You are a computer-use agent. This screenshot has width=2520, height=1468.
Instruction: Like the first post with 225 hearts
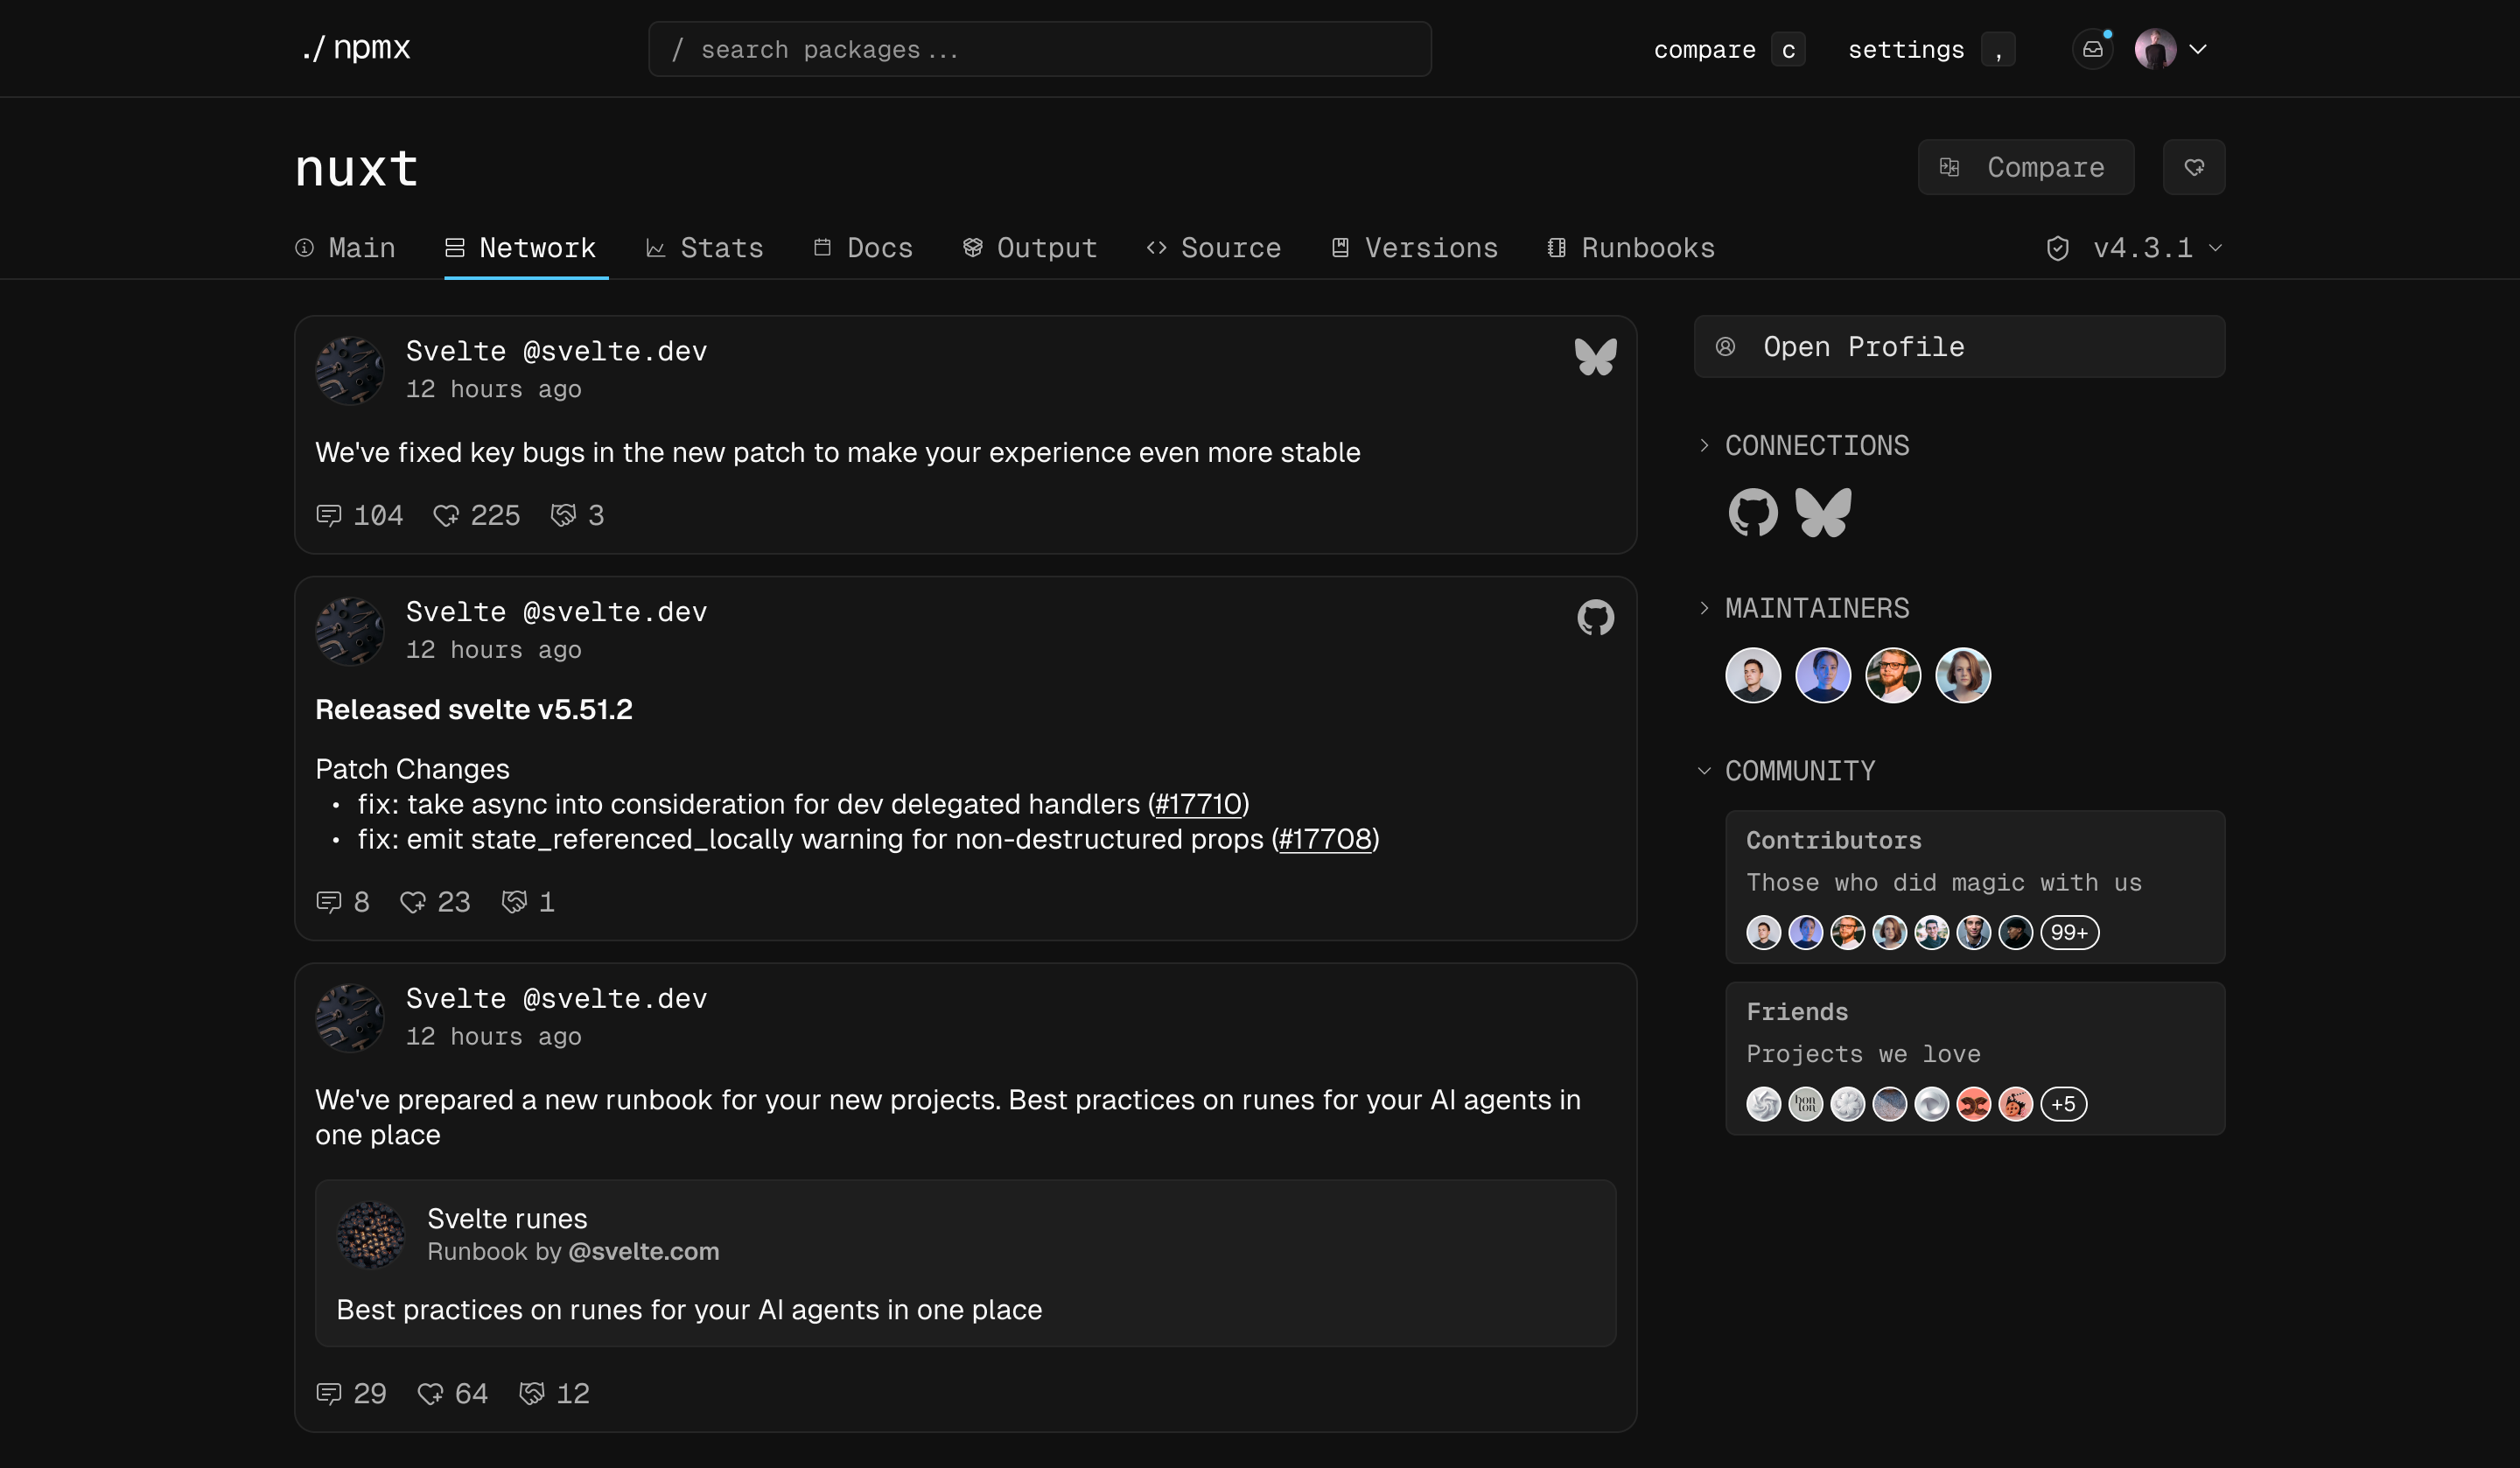446,516
